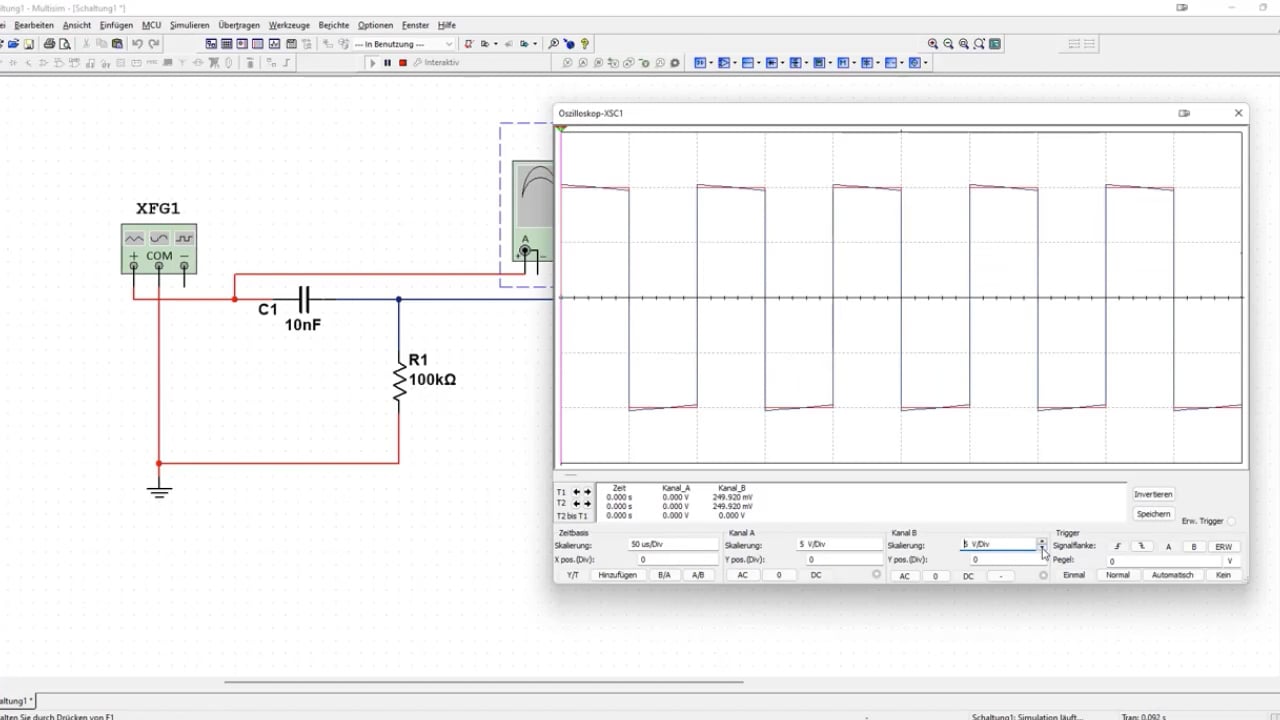Select AC coupling for Kanal B
Viewport: 1280px width, 720px height.
(x=904, y=576)
